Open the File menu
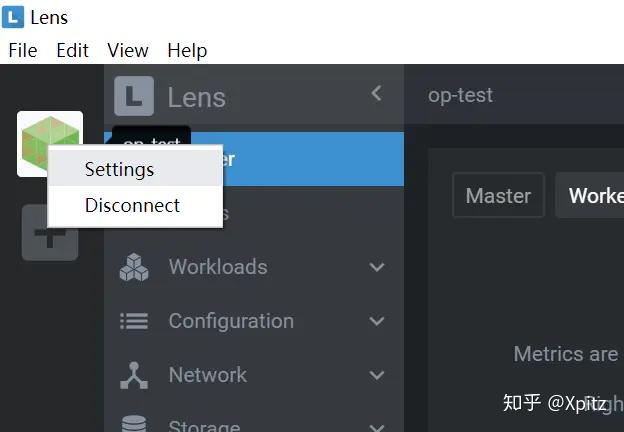This screenshot has height=432, width=624. pos(23,51)
